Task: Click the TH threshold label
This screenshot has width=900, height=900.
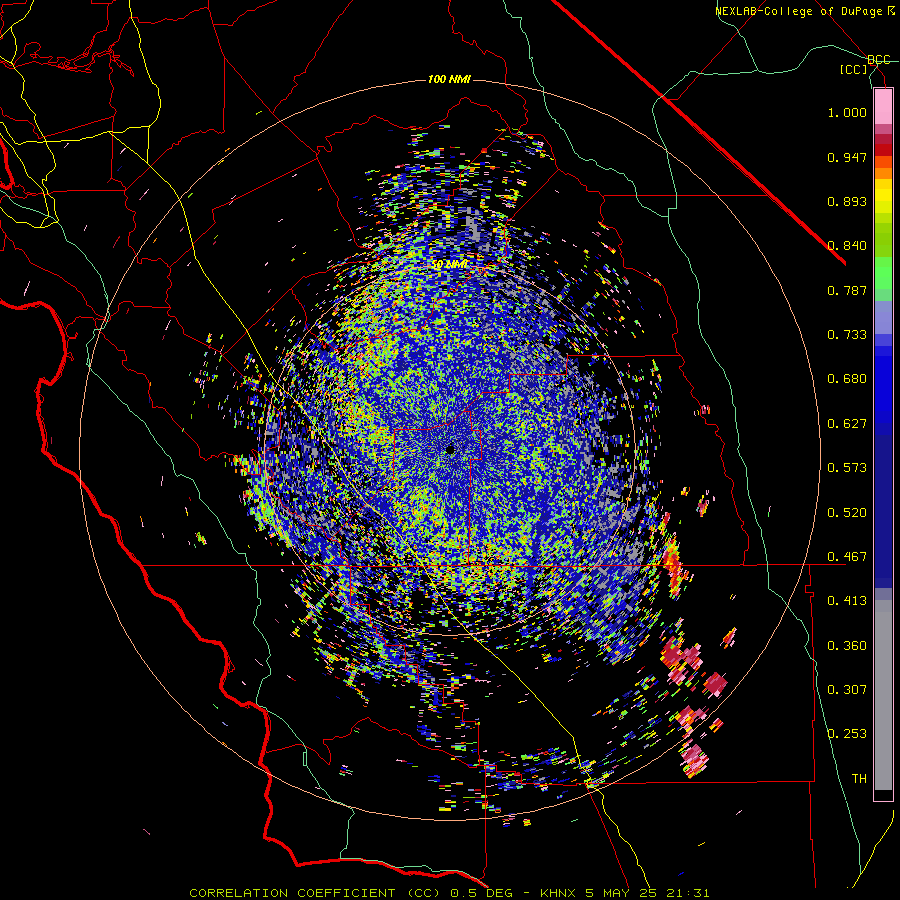Action: (859, 779)
